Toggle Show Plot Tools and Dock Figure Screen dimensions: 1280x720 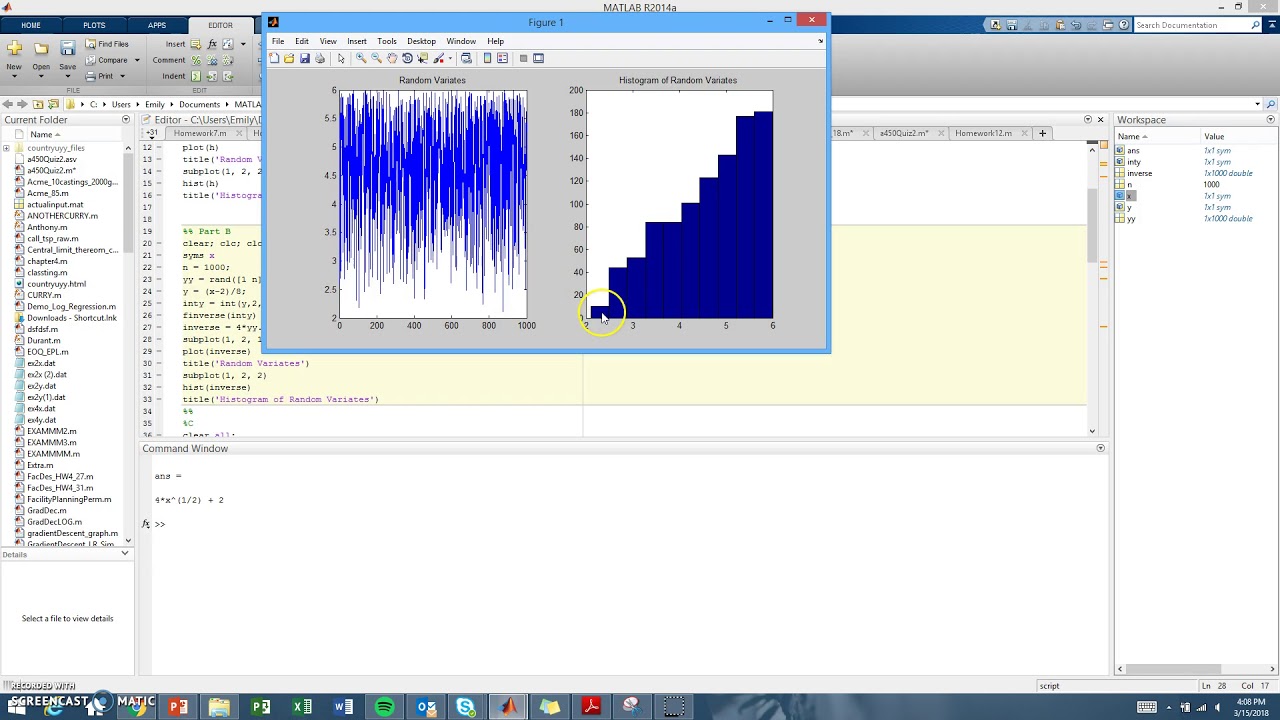[x=538, y=58]
